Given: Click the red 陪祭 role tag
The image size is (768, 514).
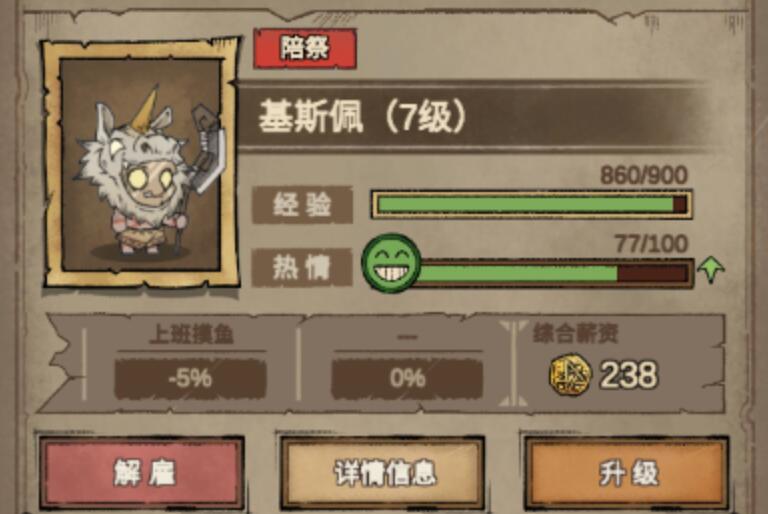Looking at the screenshot, I should coord(305,49).
